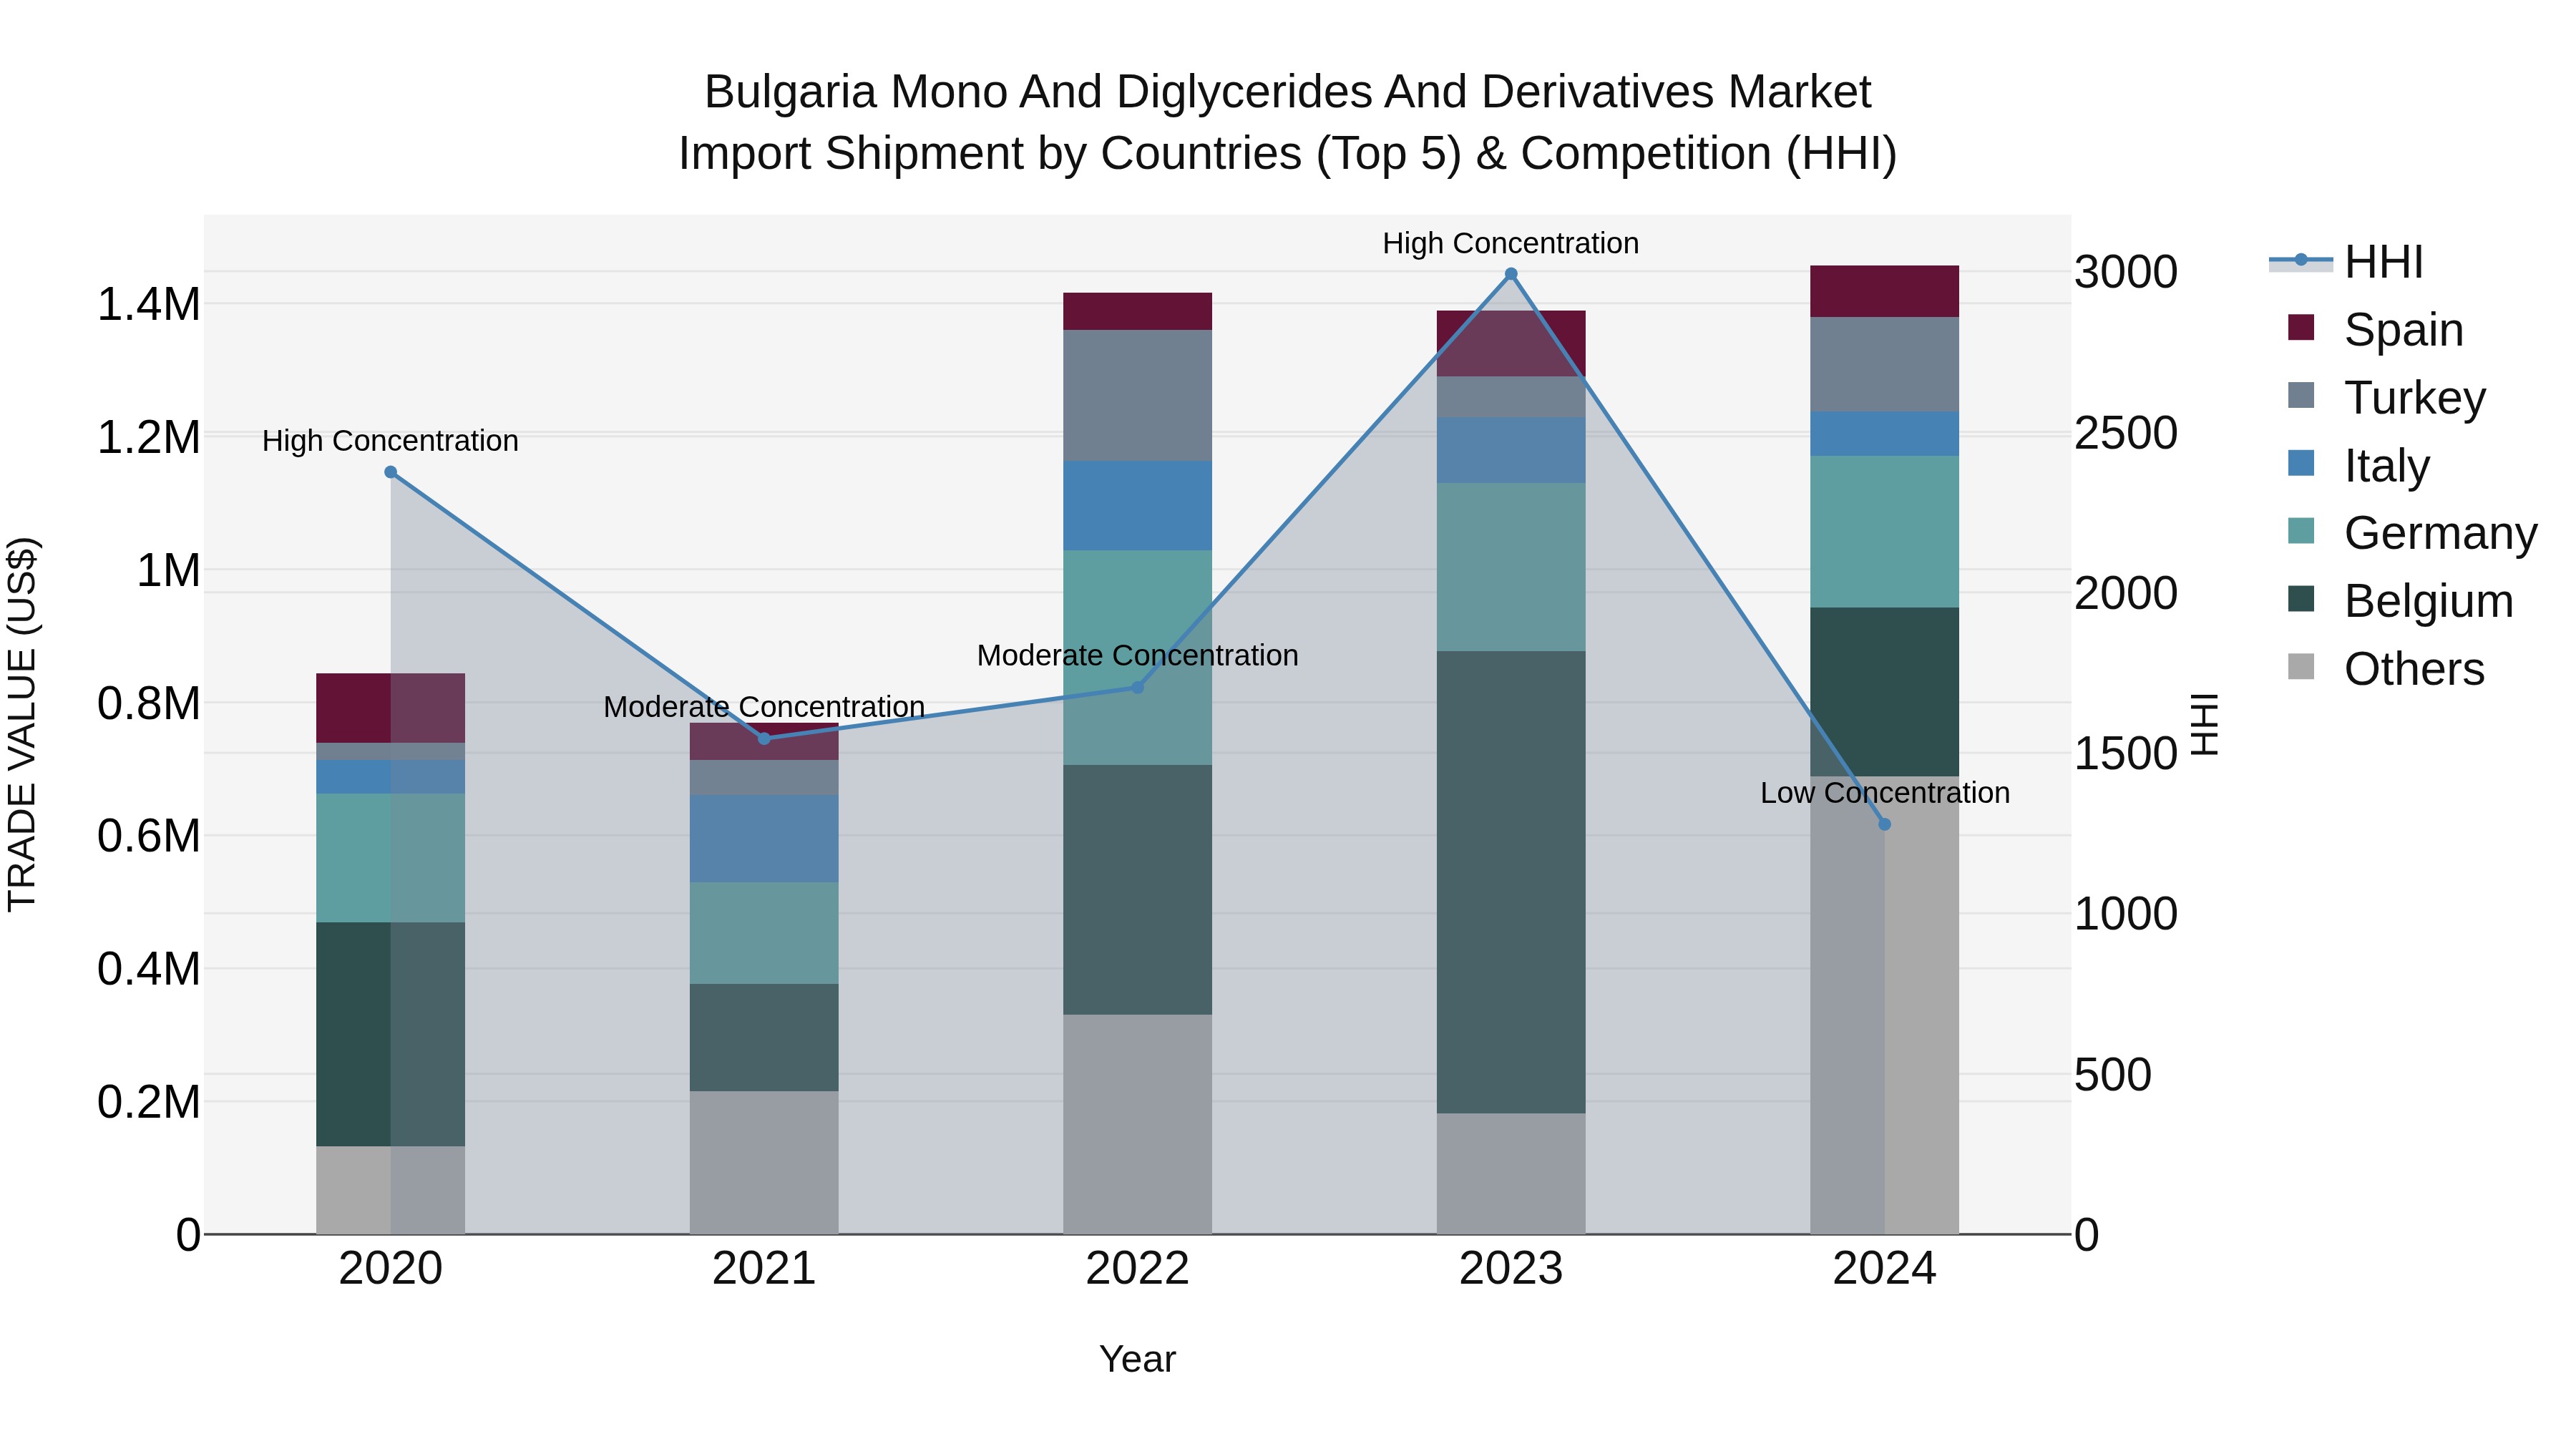The height and width of the screenshot is (1449, 2576).
Task: Click the Others gray legend swatch
Action: coord(2301,667)
